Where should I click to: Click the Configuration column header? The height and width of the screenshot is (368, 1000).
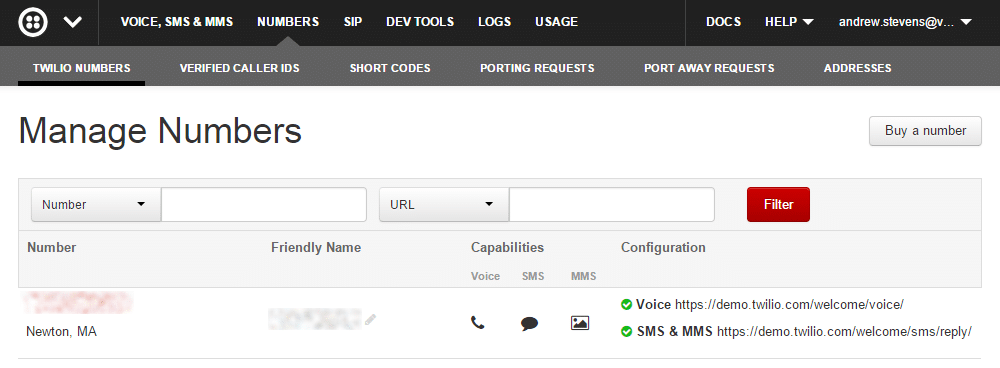pyautogui.click(x=663, y=247)
